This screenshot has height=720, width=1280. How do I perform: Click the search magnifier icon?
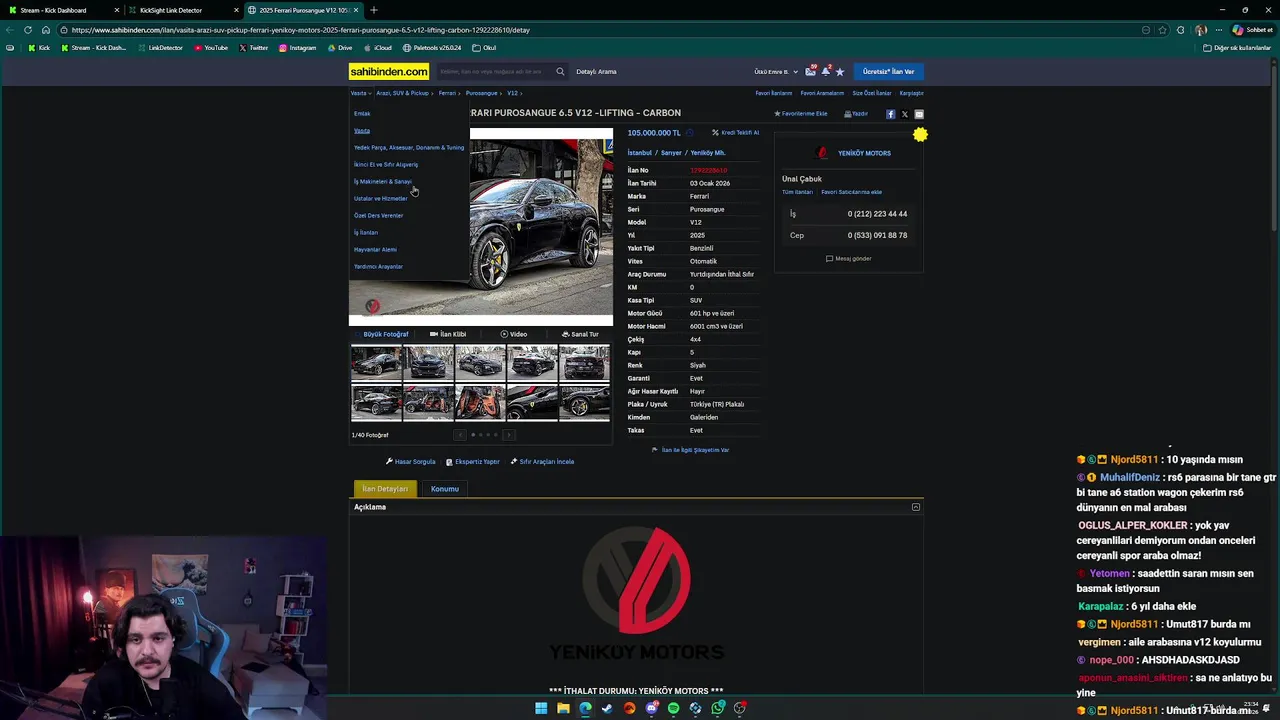(560, 71)
